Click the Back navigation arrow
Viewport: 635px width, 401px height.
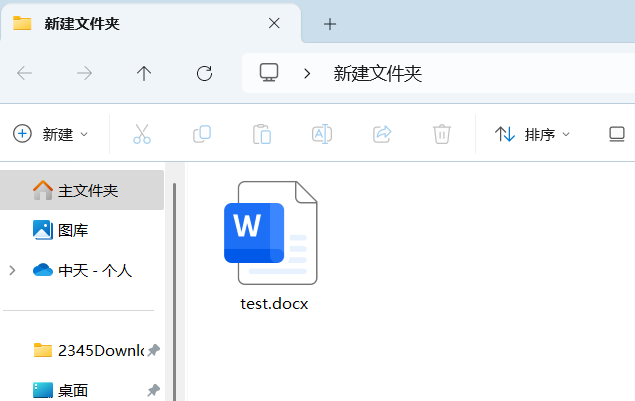pyautogui.click(x=24, y=73)
